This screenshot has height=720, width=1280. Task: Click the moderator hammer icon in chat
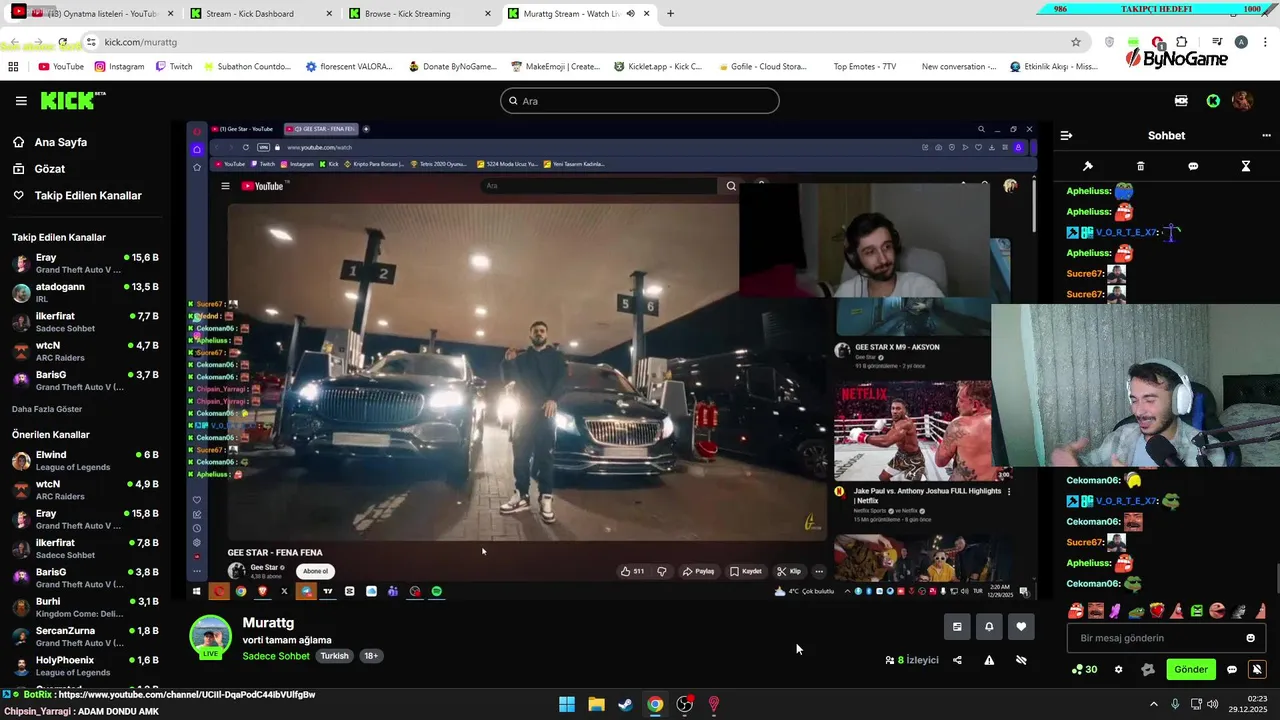point(1088,166)
